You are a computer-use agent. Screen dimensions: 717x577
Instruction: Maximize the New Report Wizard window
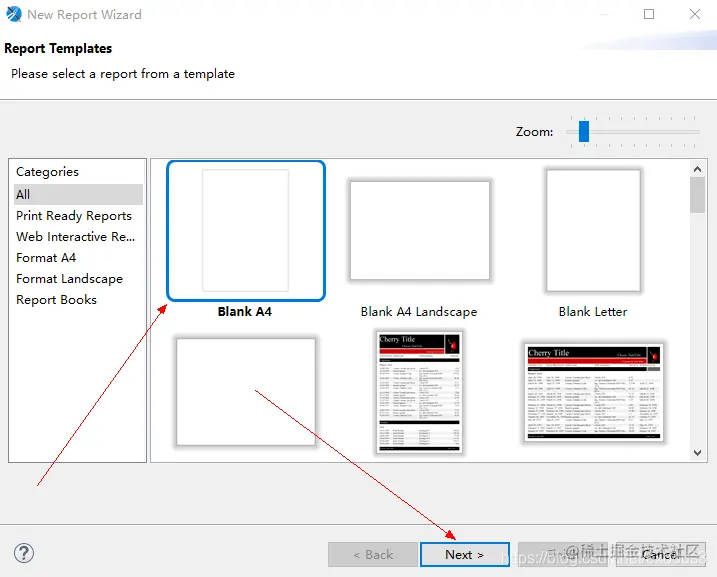649,14
